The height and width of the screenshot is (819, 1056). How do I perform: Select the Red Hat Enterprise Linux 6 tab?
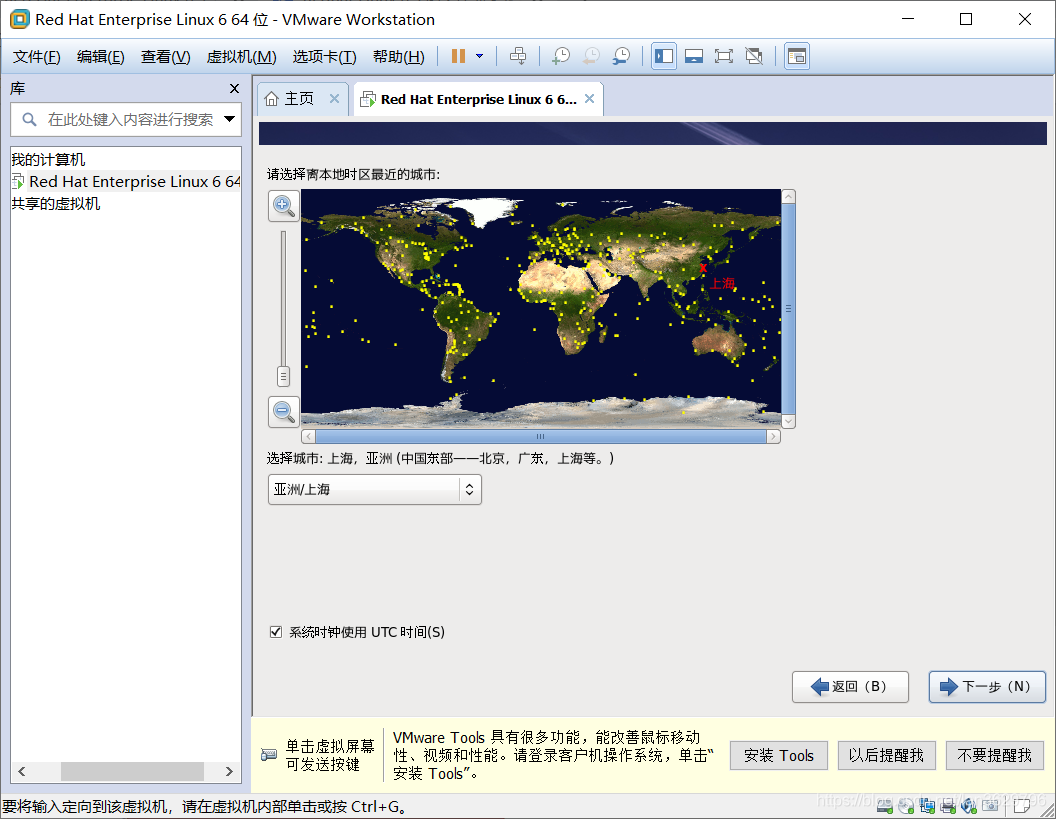478,99
